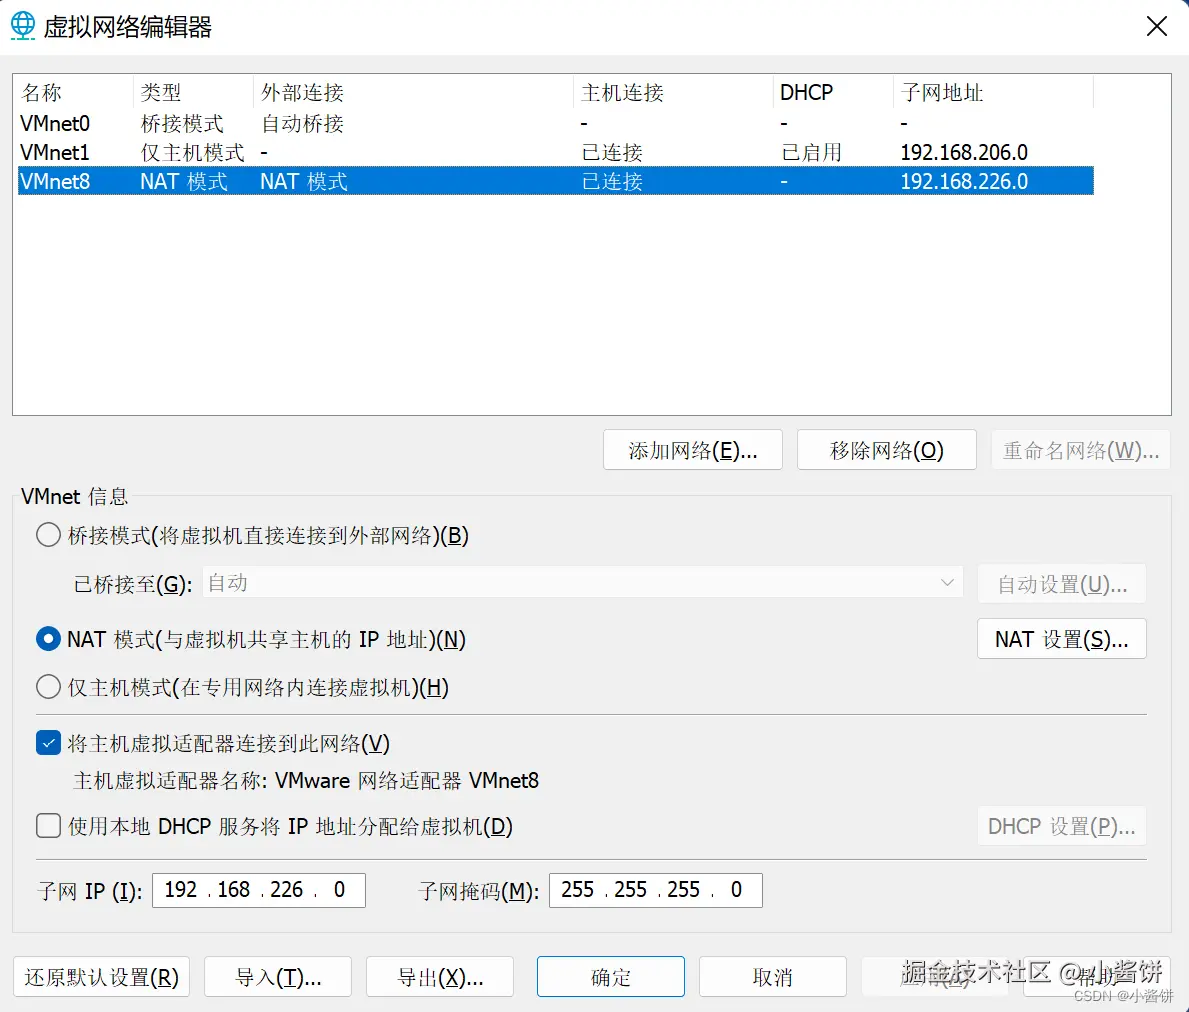1189x1012 pixels.
Task: Select the VMnet0 network row
Action: pyautogui.click(x=555, y=123)
